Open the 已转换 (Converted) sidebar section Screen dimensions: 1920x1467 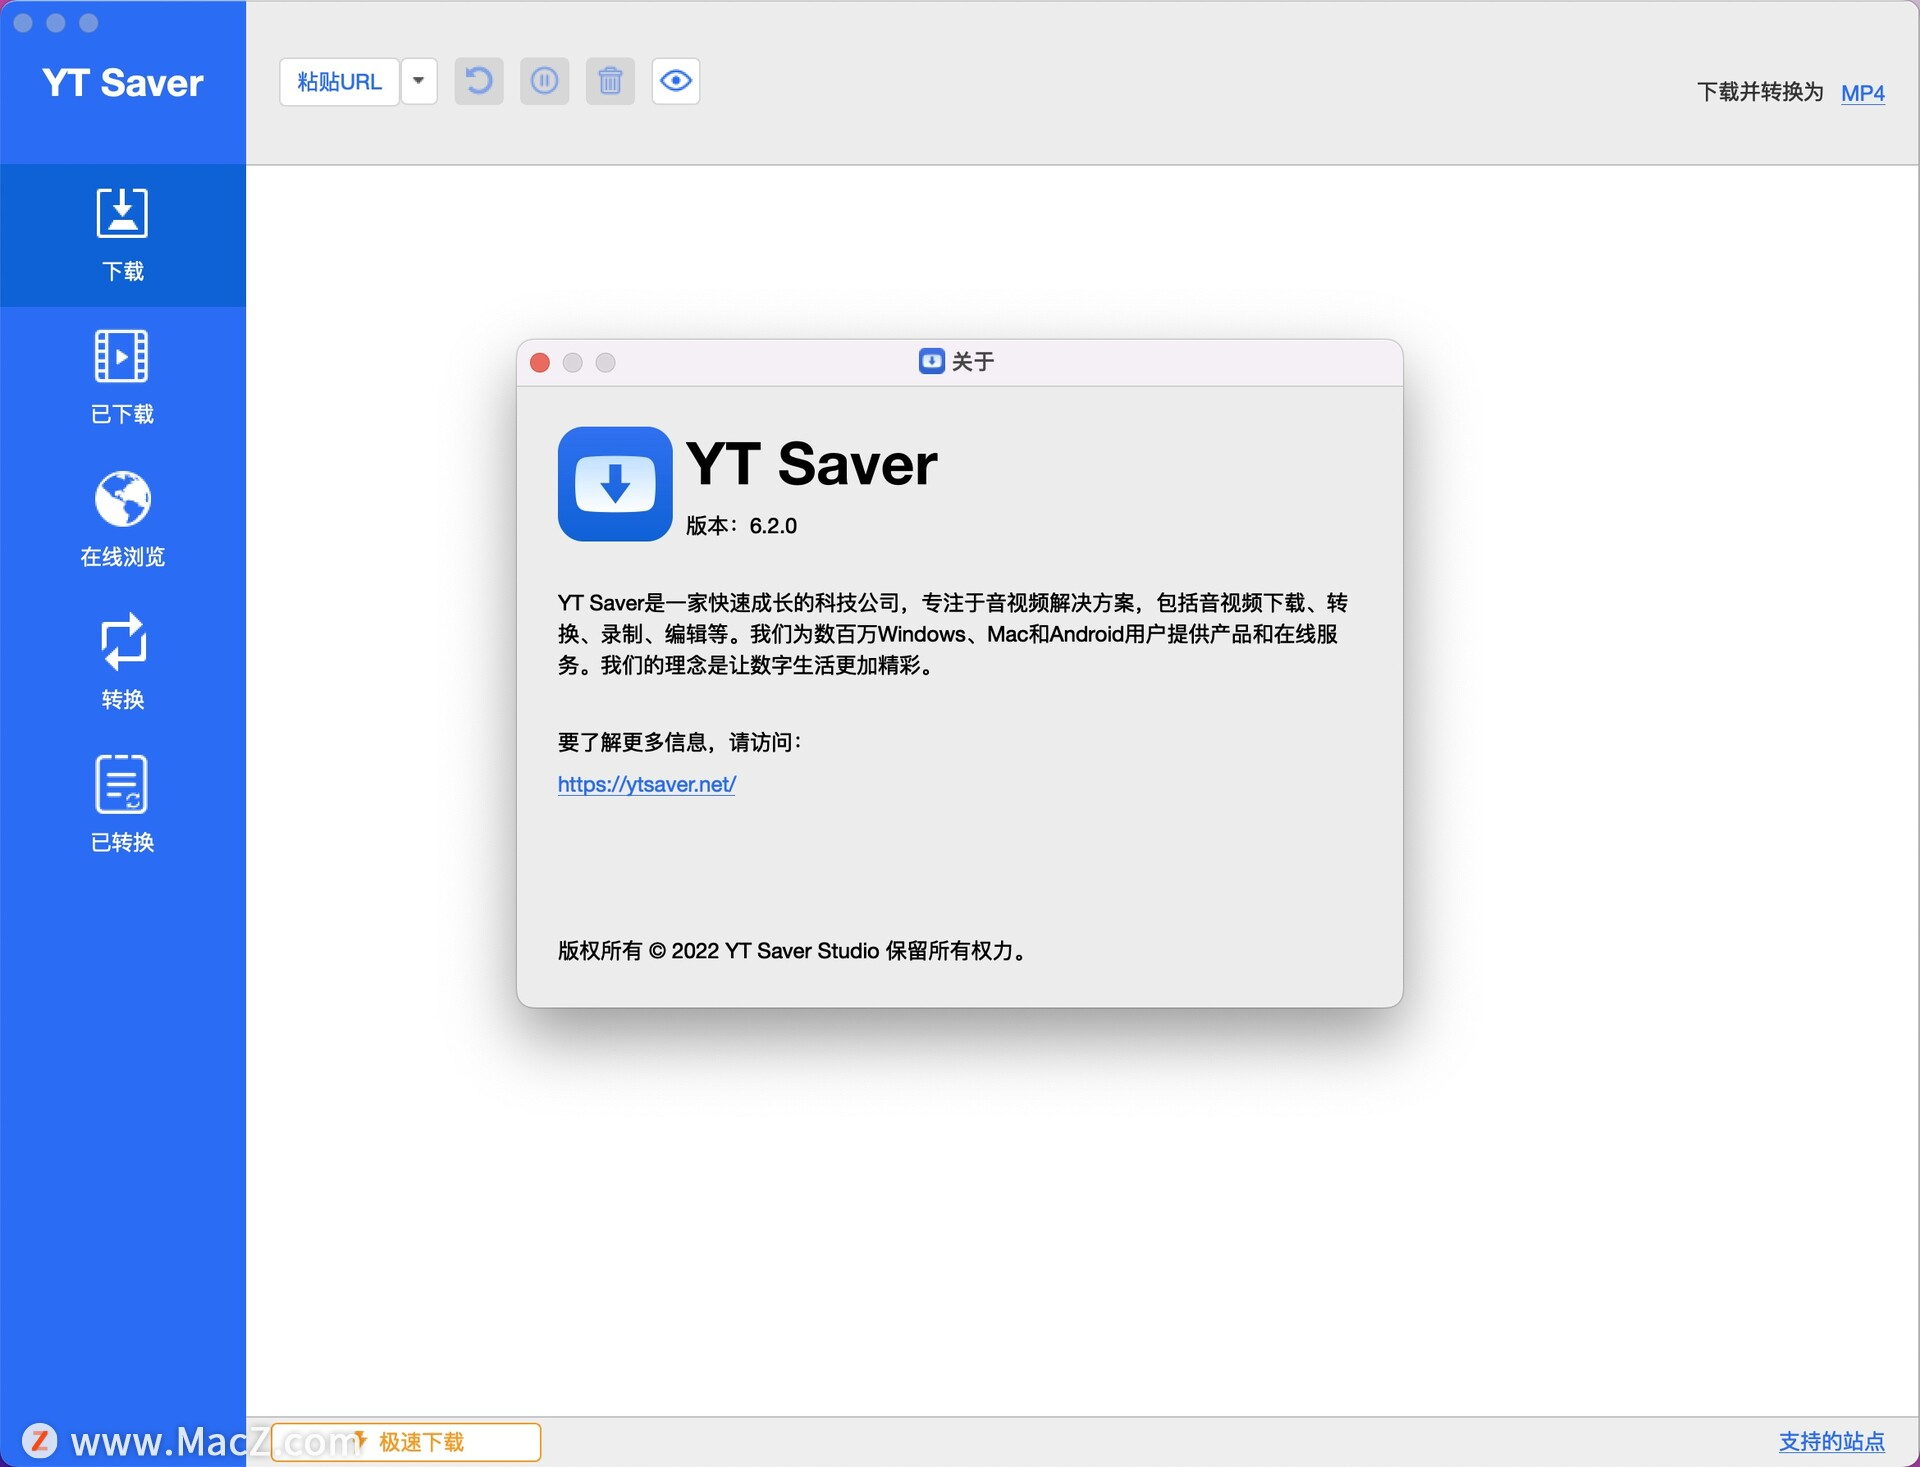click(122, 804)
